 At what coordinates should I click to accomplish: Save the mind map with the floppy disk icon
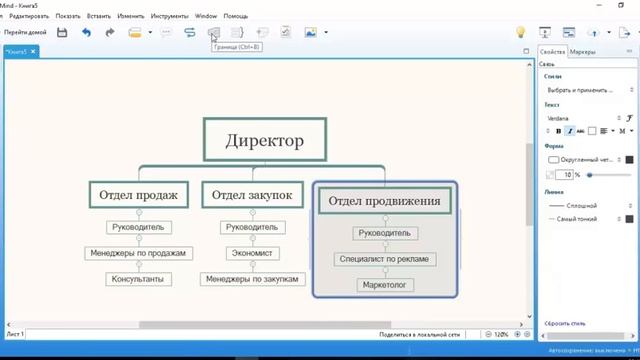coord(62,32)
